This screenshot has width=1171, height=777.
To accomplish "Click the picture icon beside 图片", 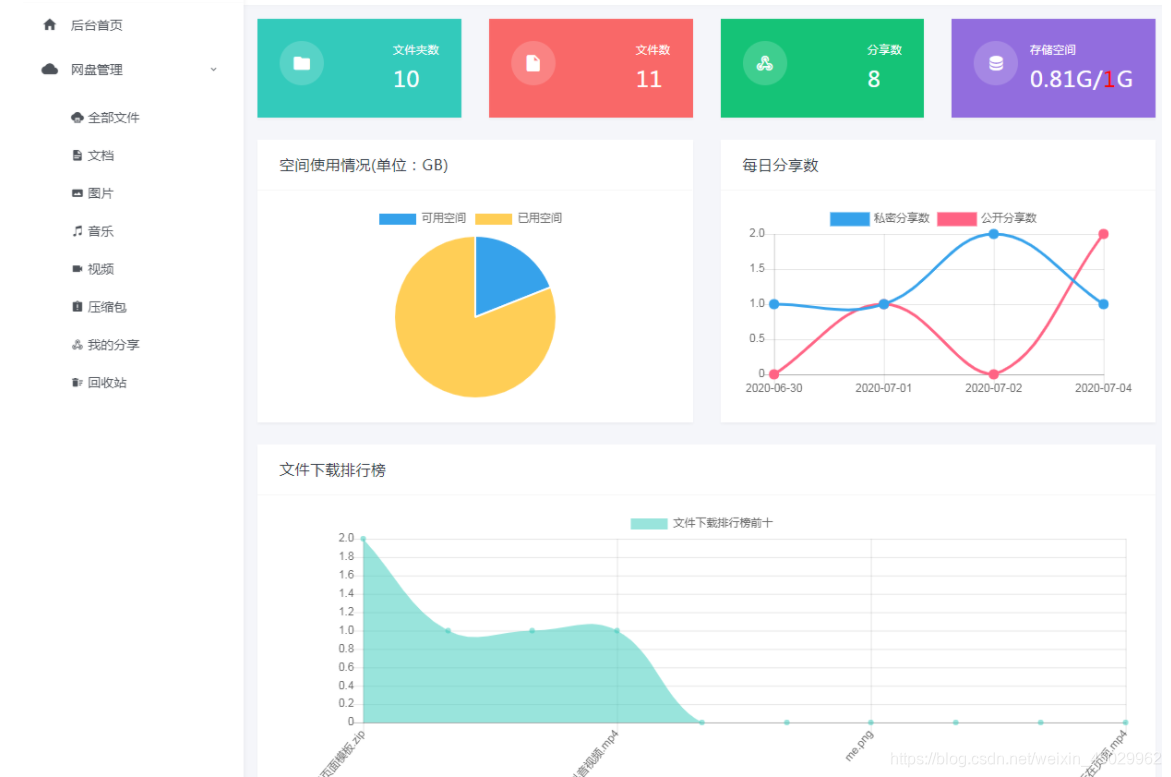I will (77, 194).
